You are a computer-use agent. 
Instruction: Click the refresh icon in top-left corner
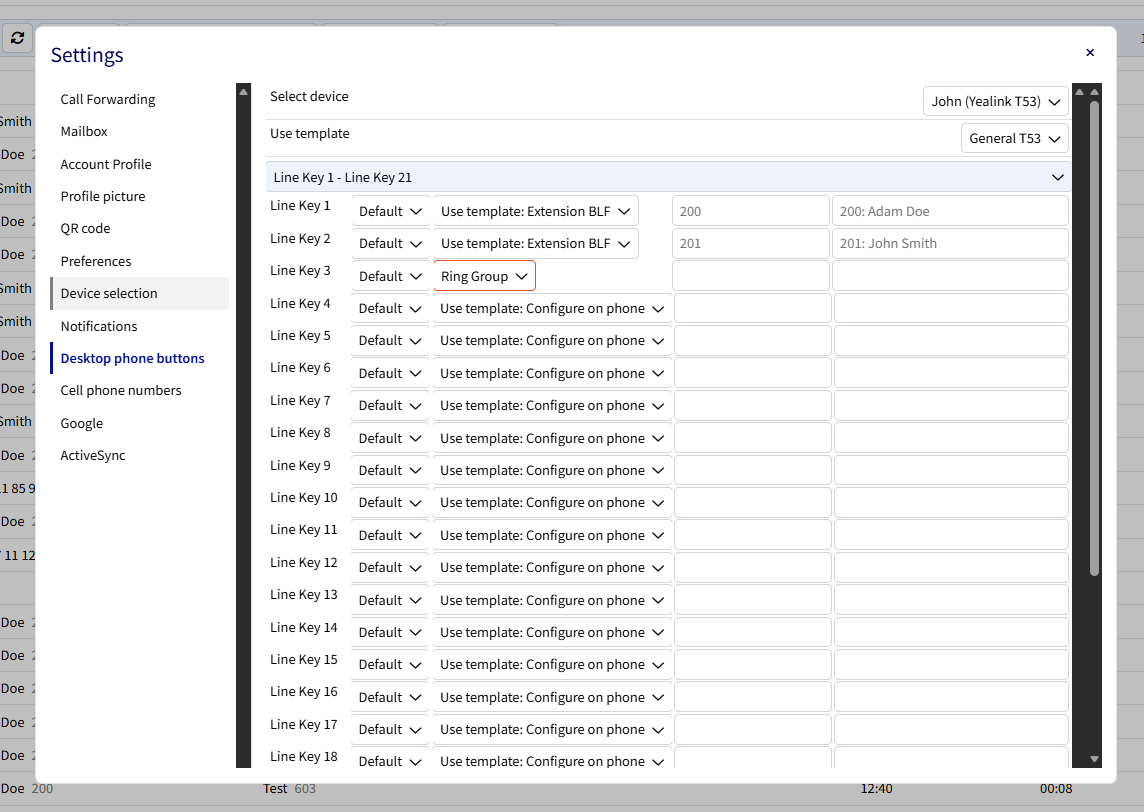pyautogui.click(x=17, y=38)
